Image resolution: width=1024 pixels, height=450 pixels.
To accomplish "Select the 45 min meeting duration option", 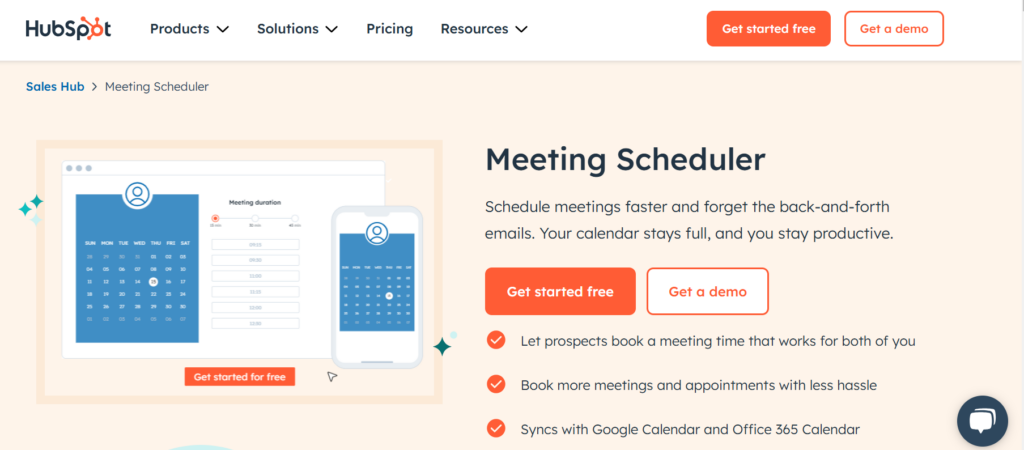I will pos(295,217).
